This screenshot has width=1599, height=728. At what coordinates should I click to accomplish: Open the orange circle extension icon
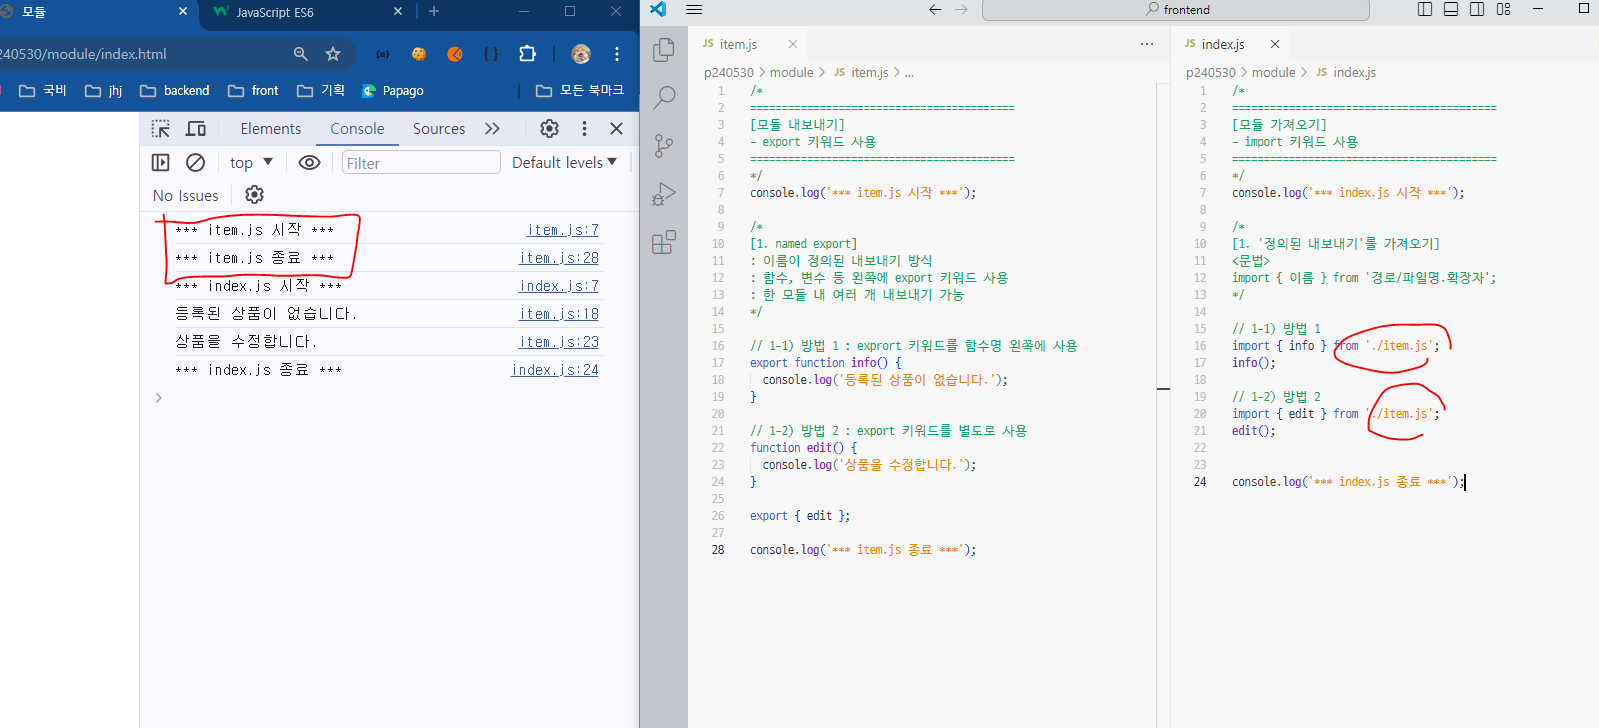pos(455,54)
